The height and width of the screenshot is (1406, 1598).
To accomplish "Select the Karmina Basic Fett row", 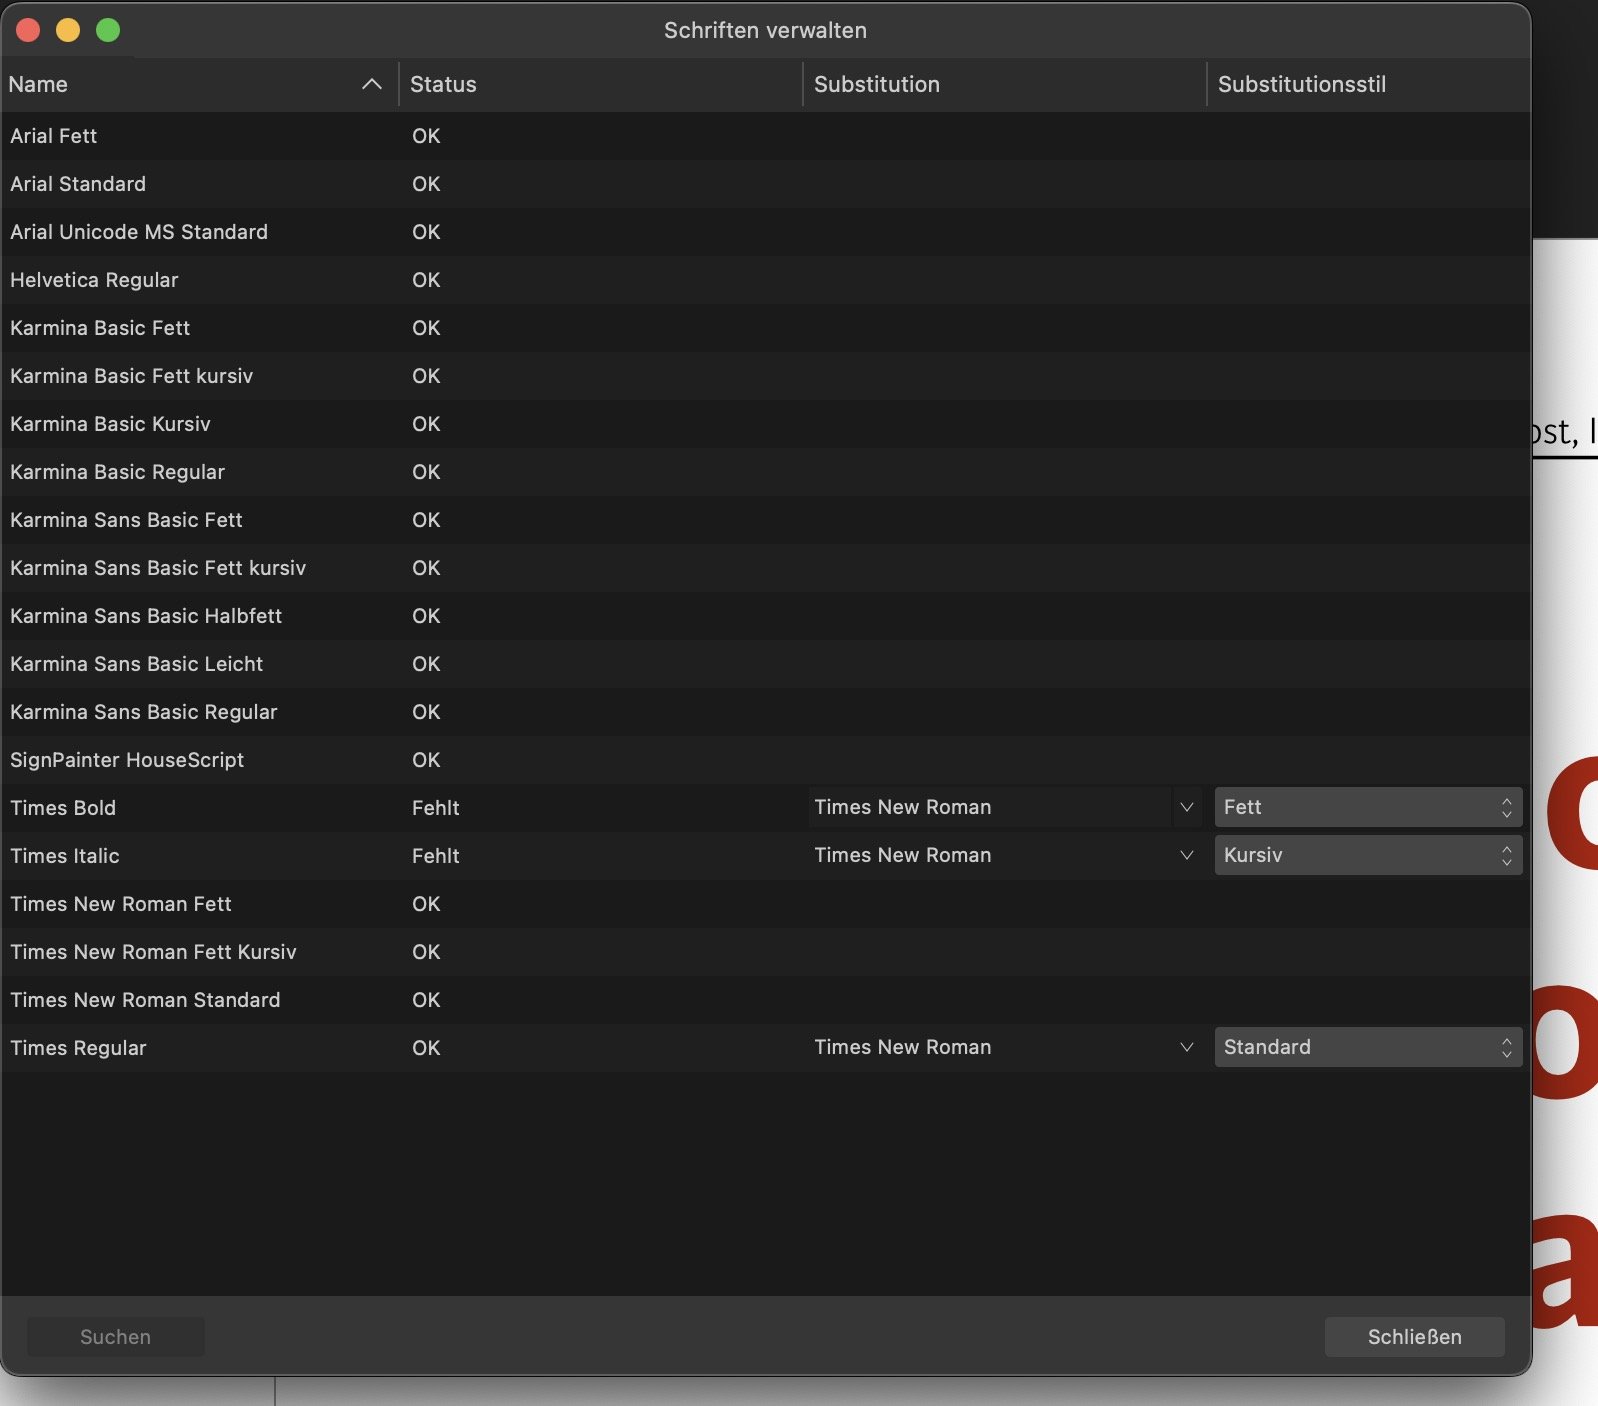I will (x=766, y=328).
